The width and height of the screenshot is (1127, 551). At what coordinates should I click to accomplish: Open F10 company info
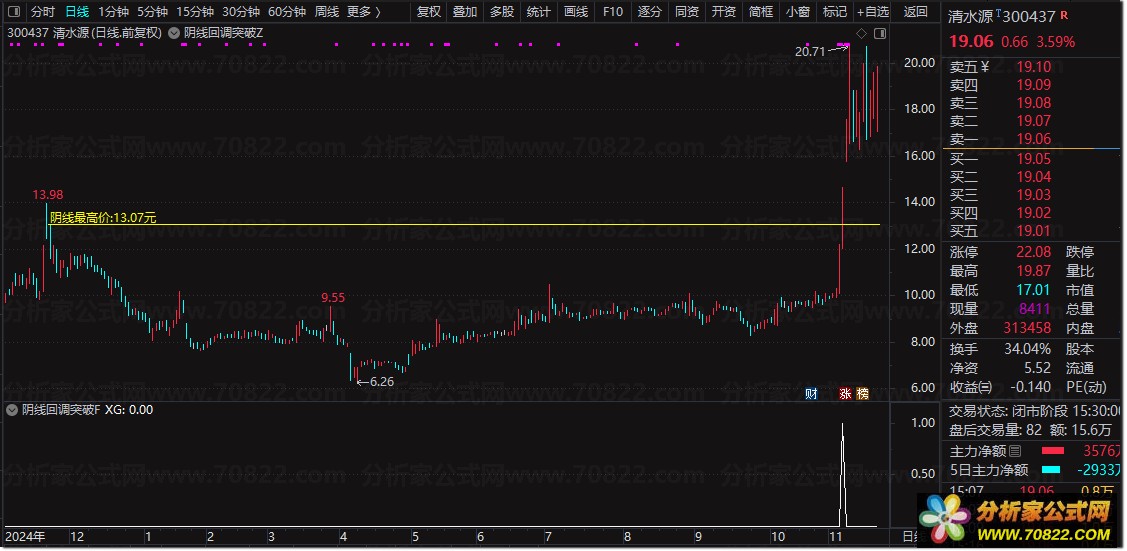point(613,11)
